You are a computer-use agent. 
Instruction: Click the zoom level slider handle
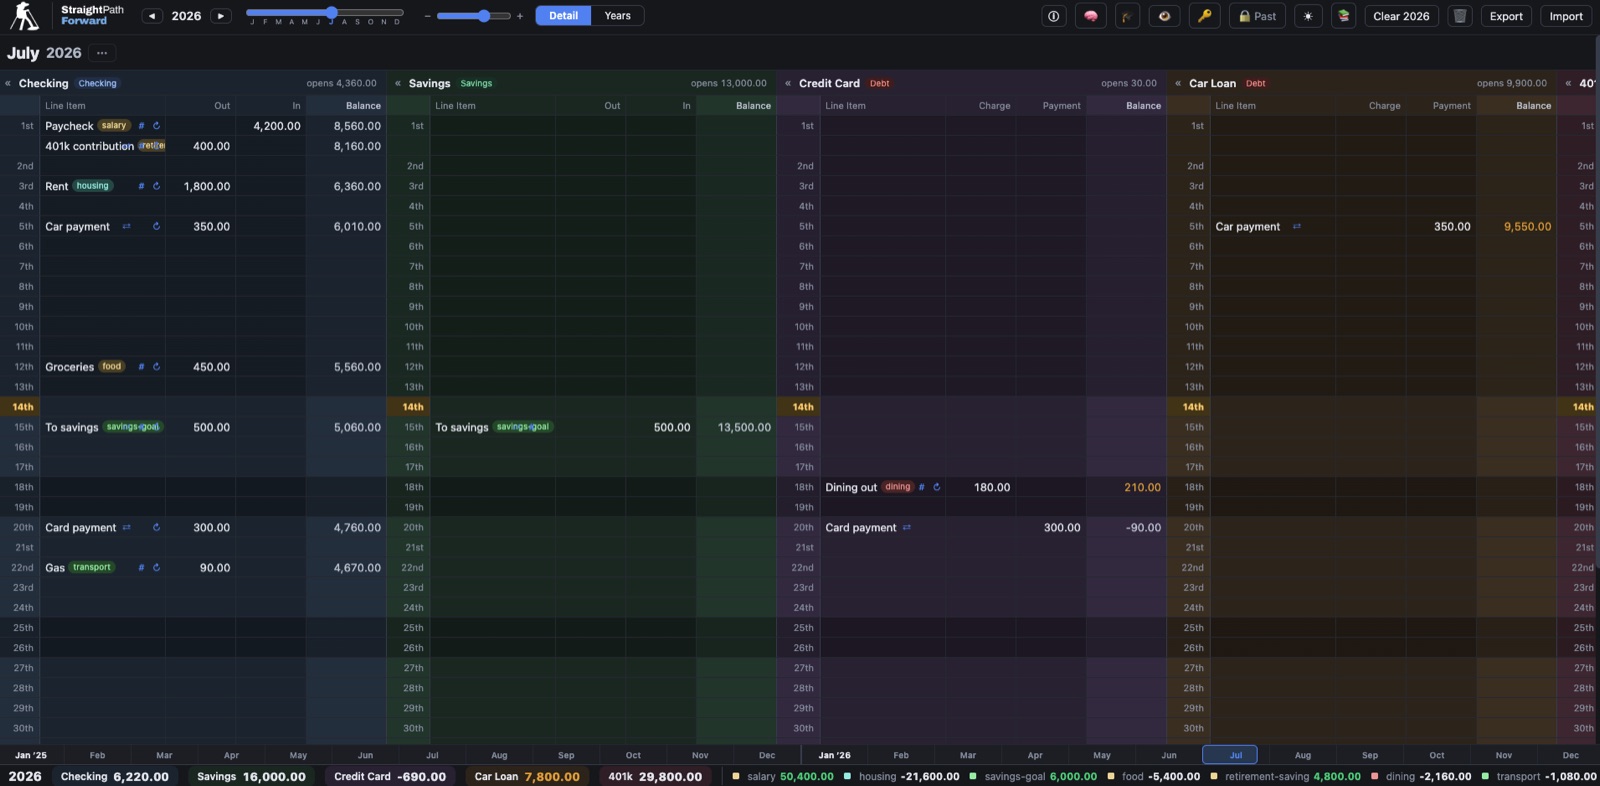tap(484, 16)
